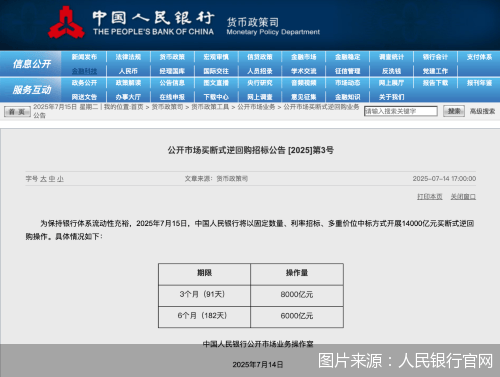This screenshot has height=377, width=500.
Task: Go to 金融稳定 section
Action: 348,57
